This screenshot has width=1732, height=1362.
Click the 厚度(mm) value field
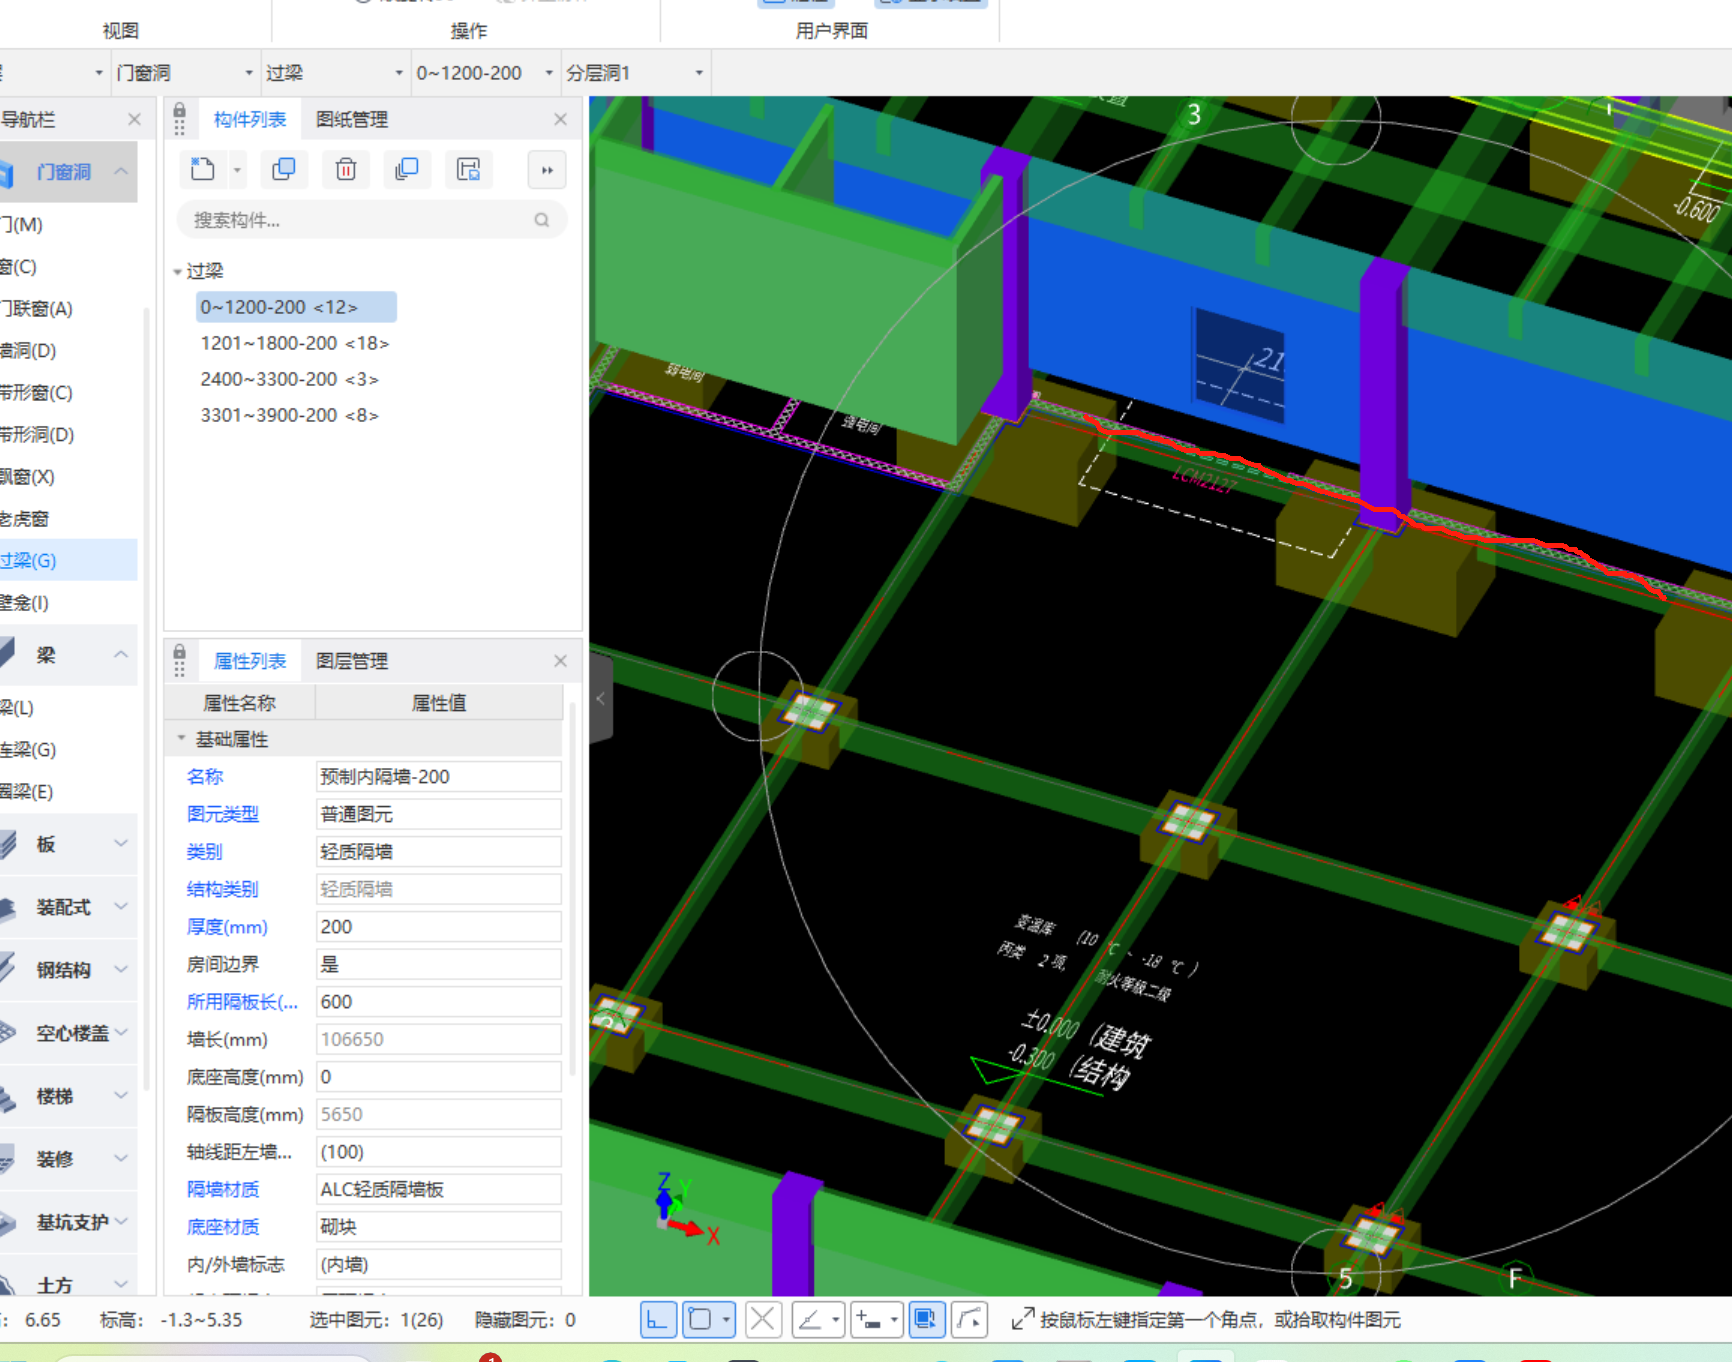tap(438, 927)
